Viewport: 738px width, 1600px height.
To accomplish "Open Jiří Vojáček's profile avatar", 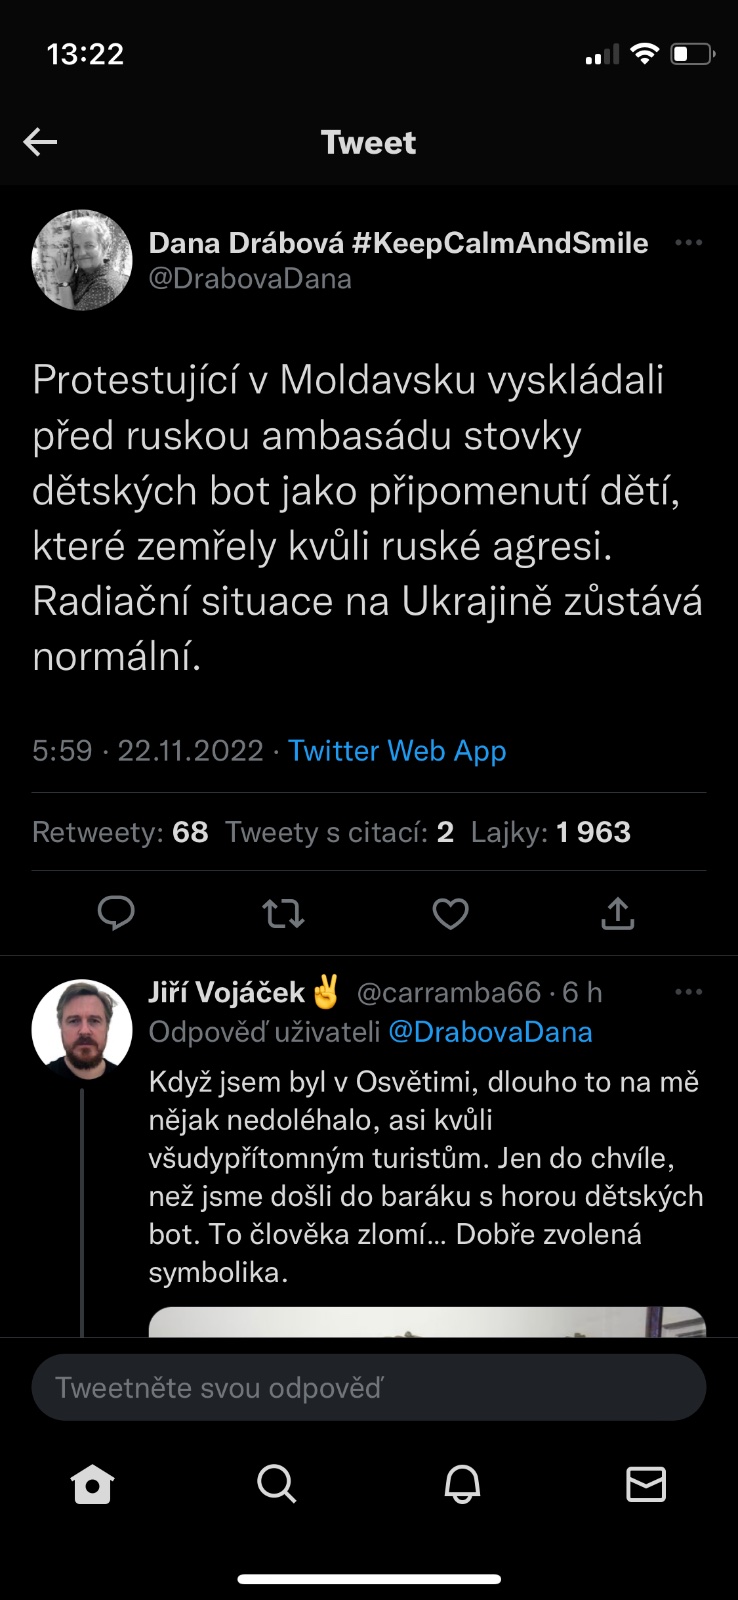I will pos(82,1029).
